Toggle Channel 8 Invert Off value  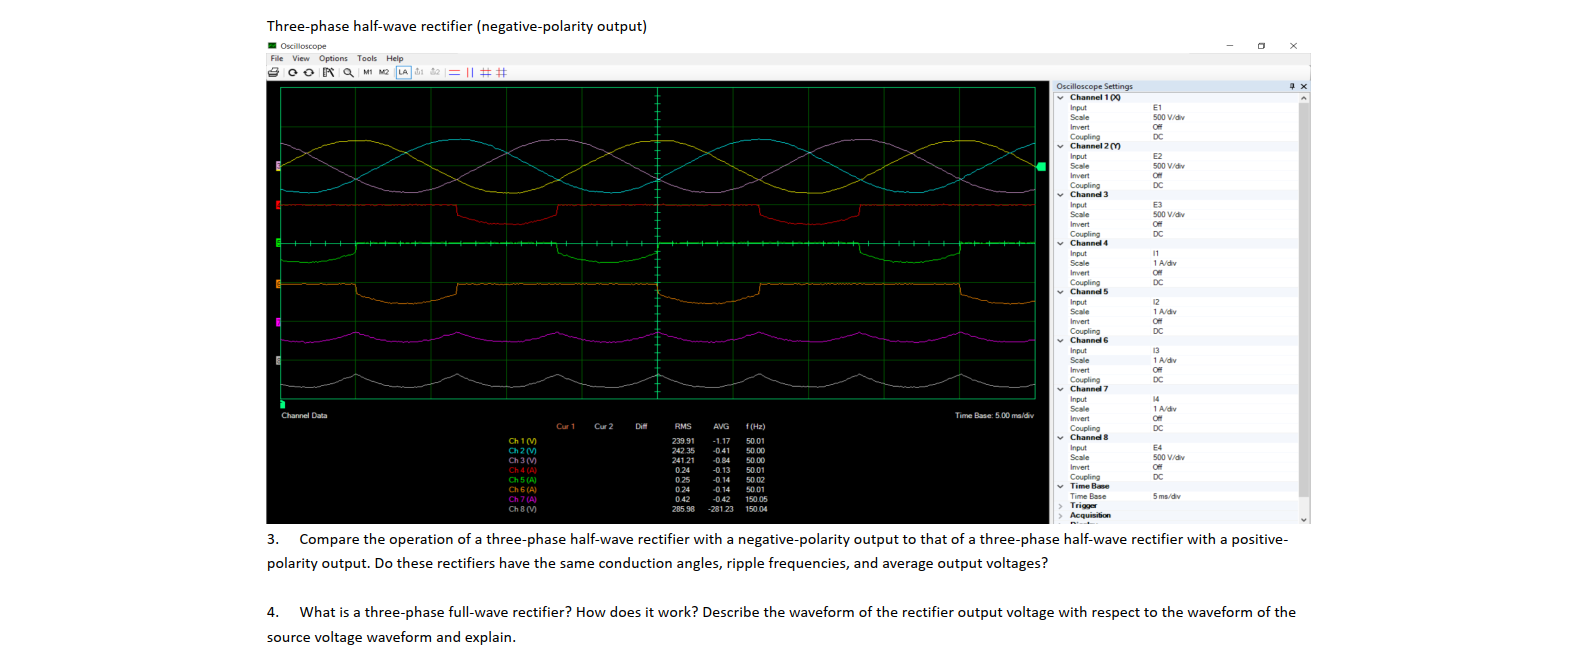coord(1157,467)
